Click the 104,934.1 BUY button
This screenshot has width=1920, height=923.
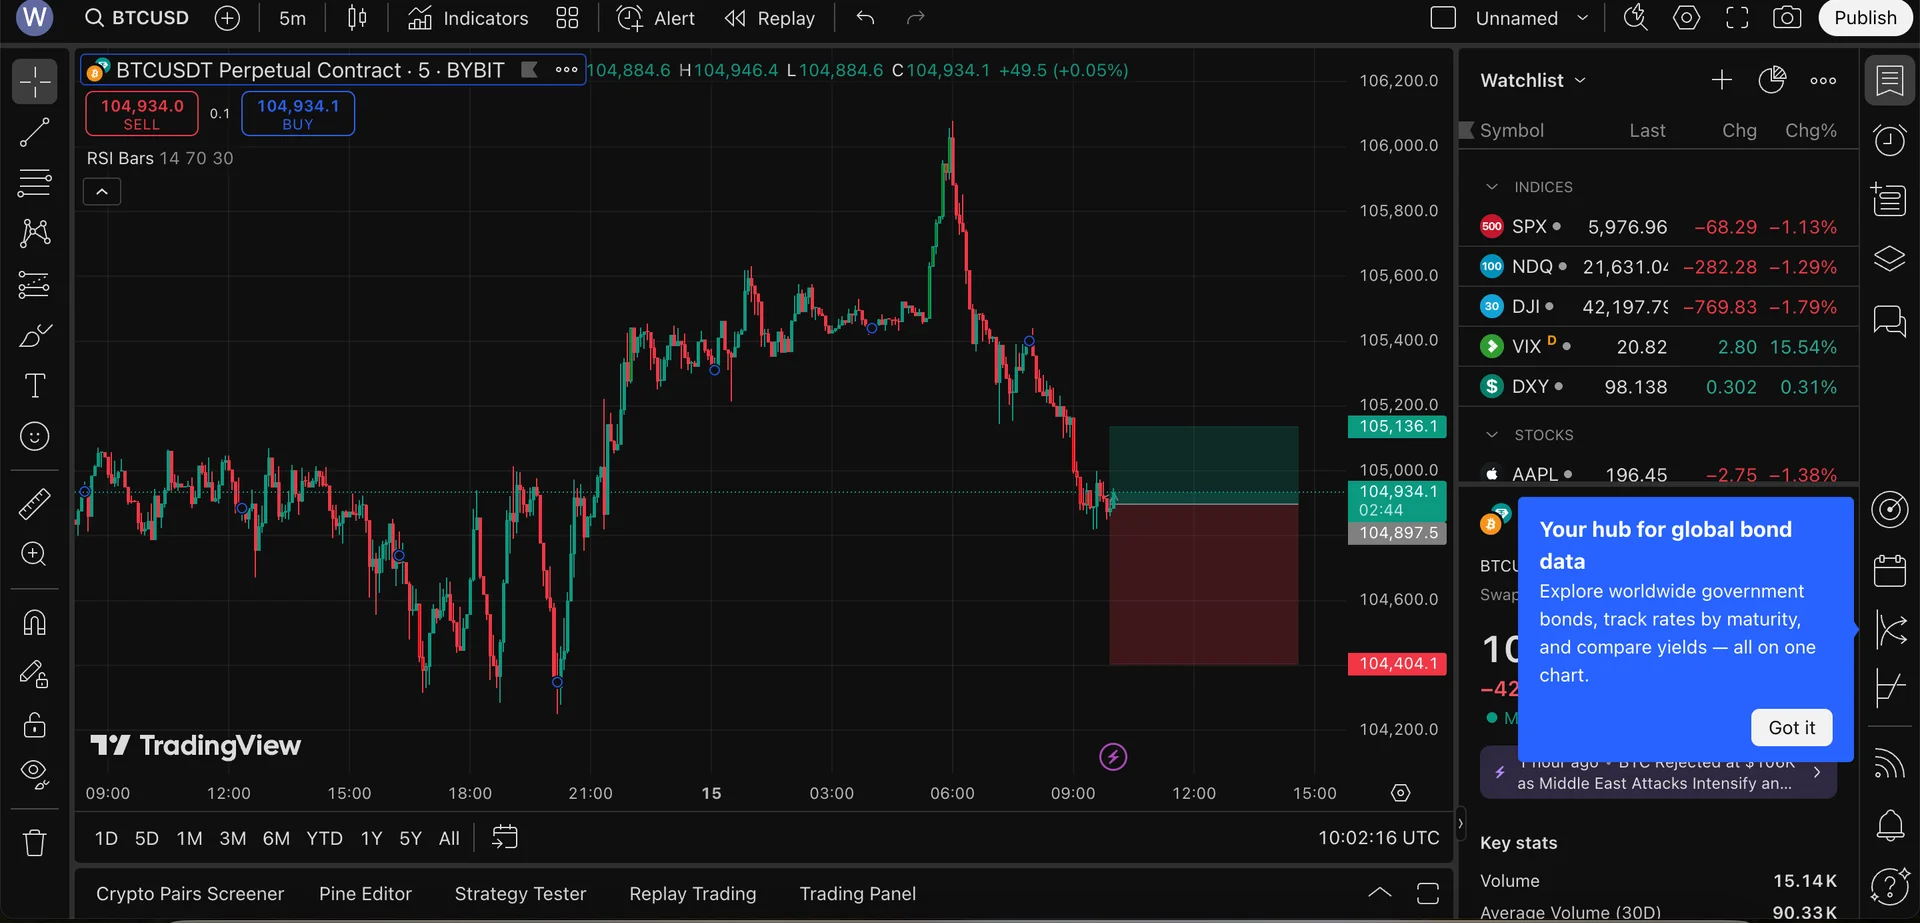click(x=298, y=114)
